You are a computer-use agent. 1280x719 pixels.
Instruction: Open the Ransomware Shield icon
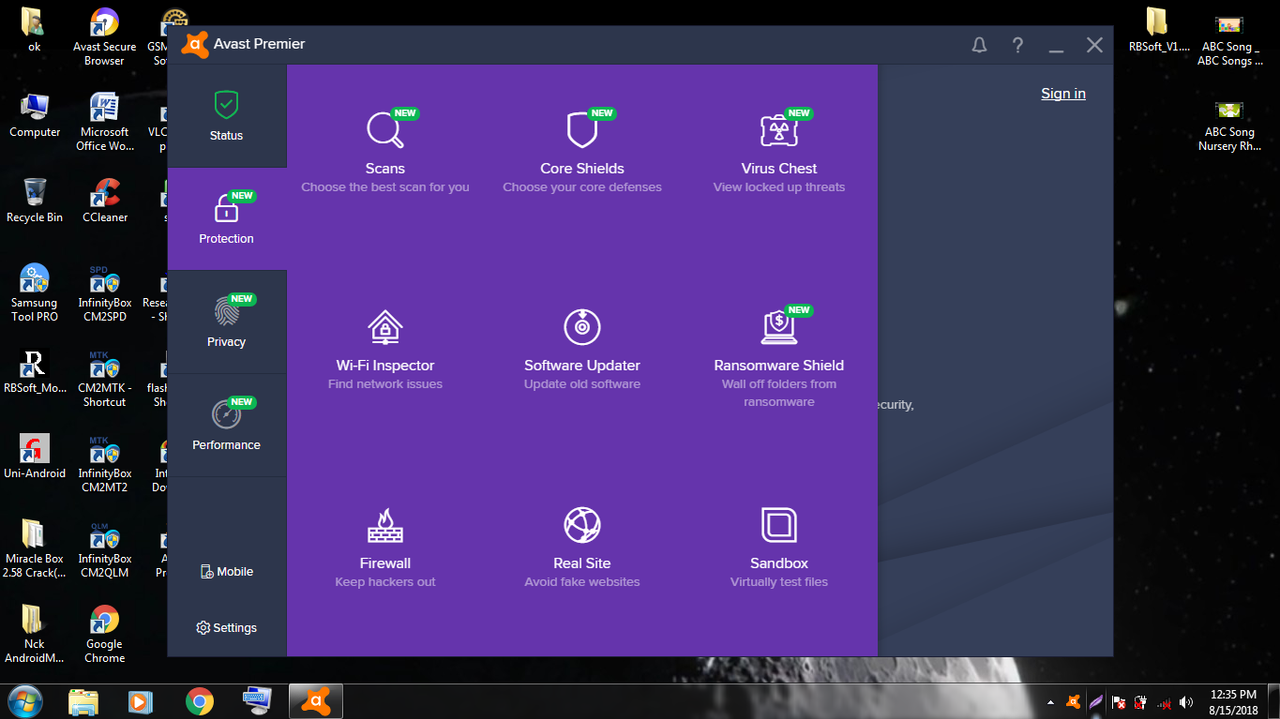point(778,327)
